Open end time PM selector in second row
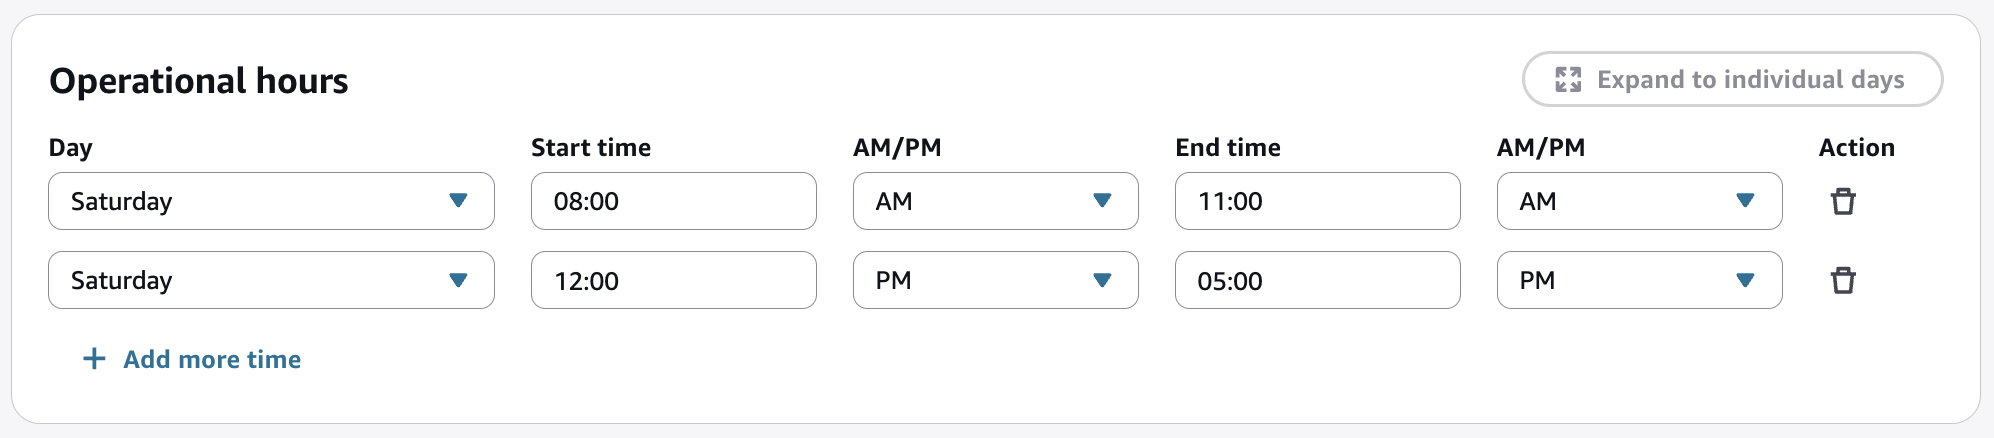 (1638, 280)
